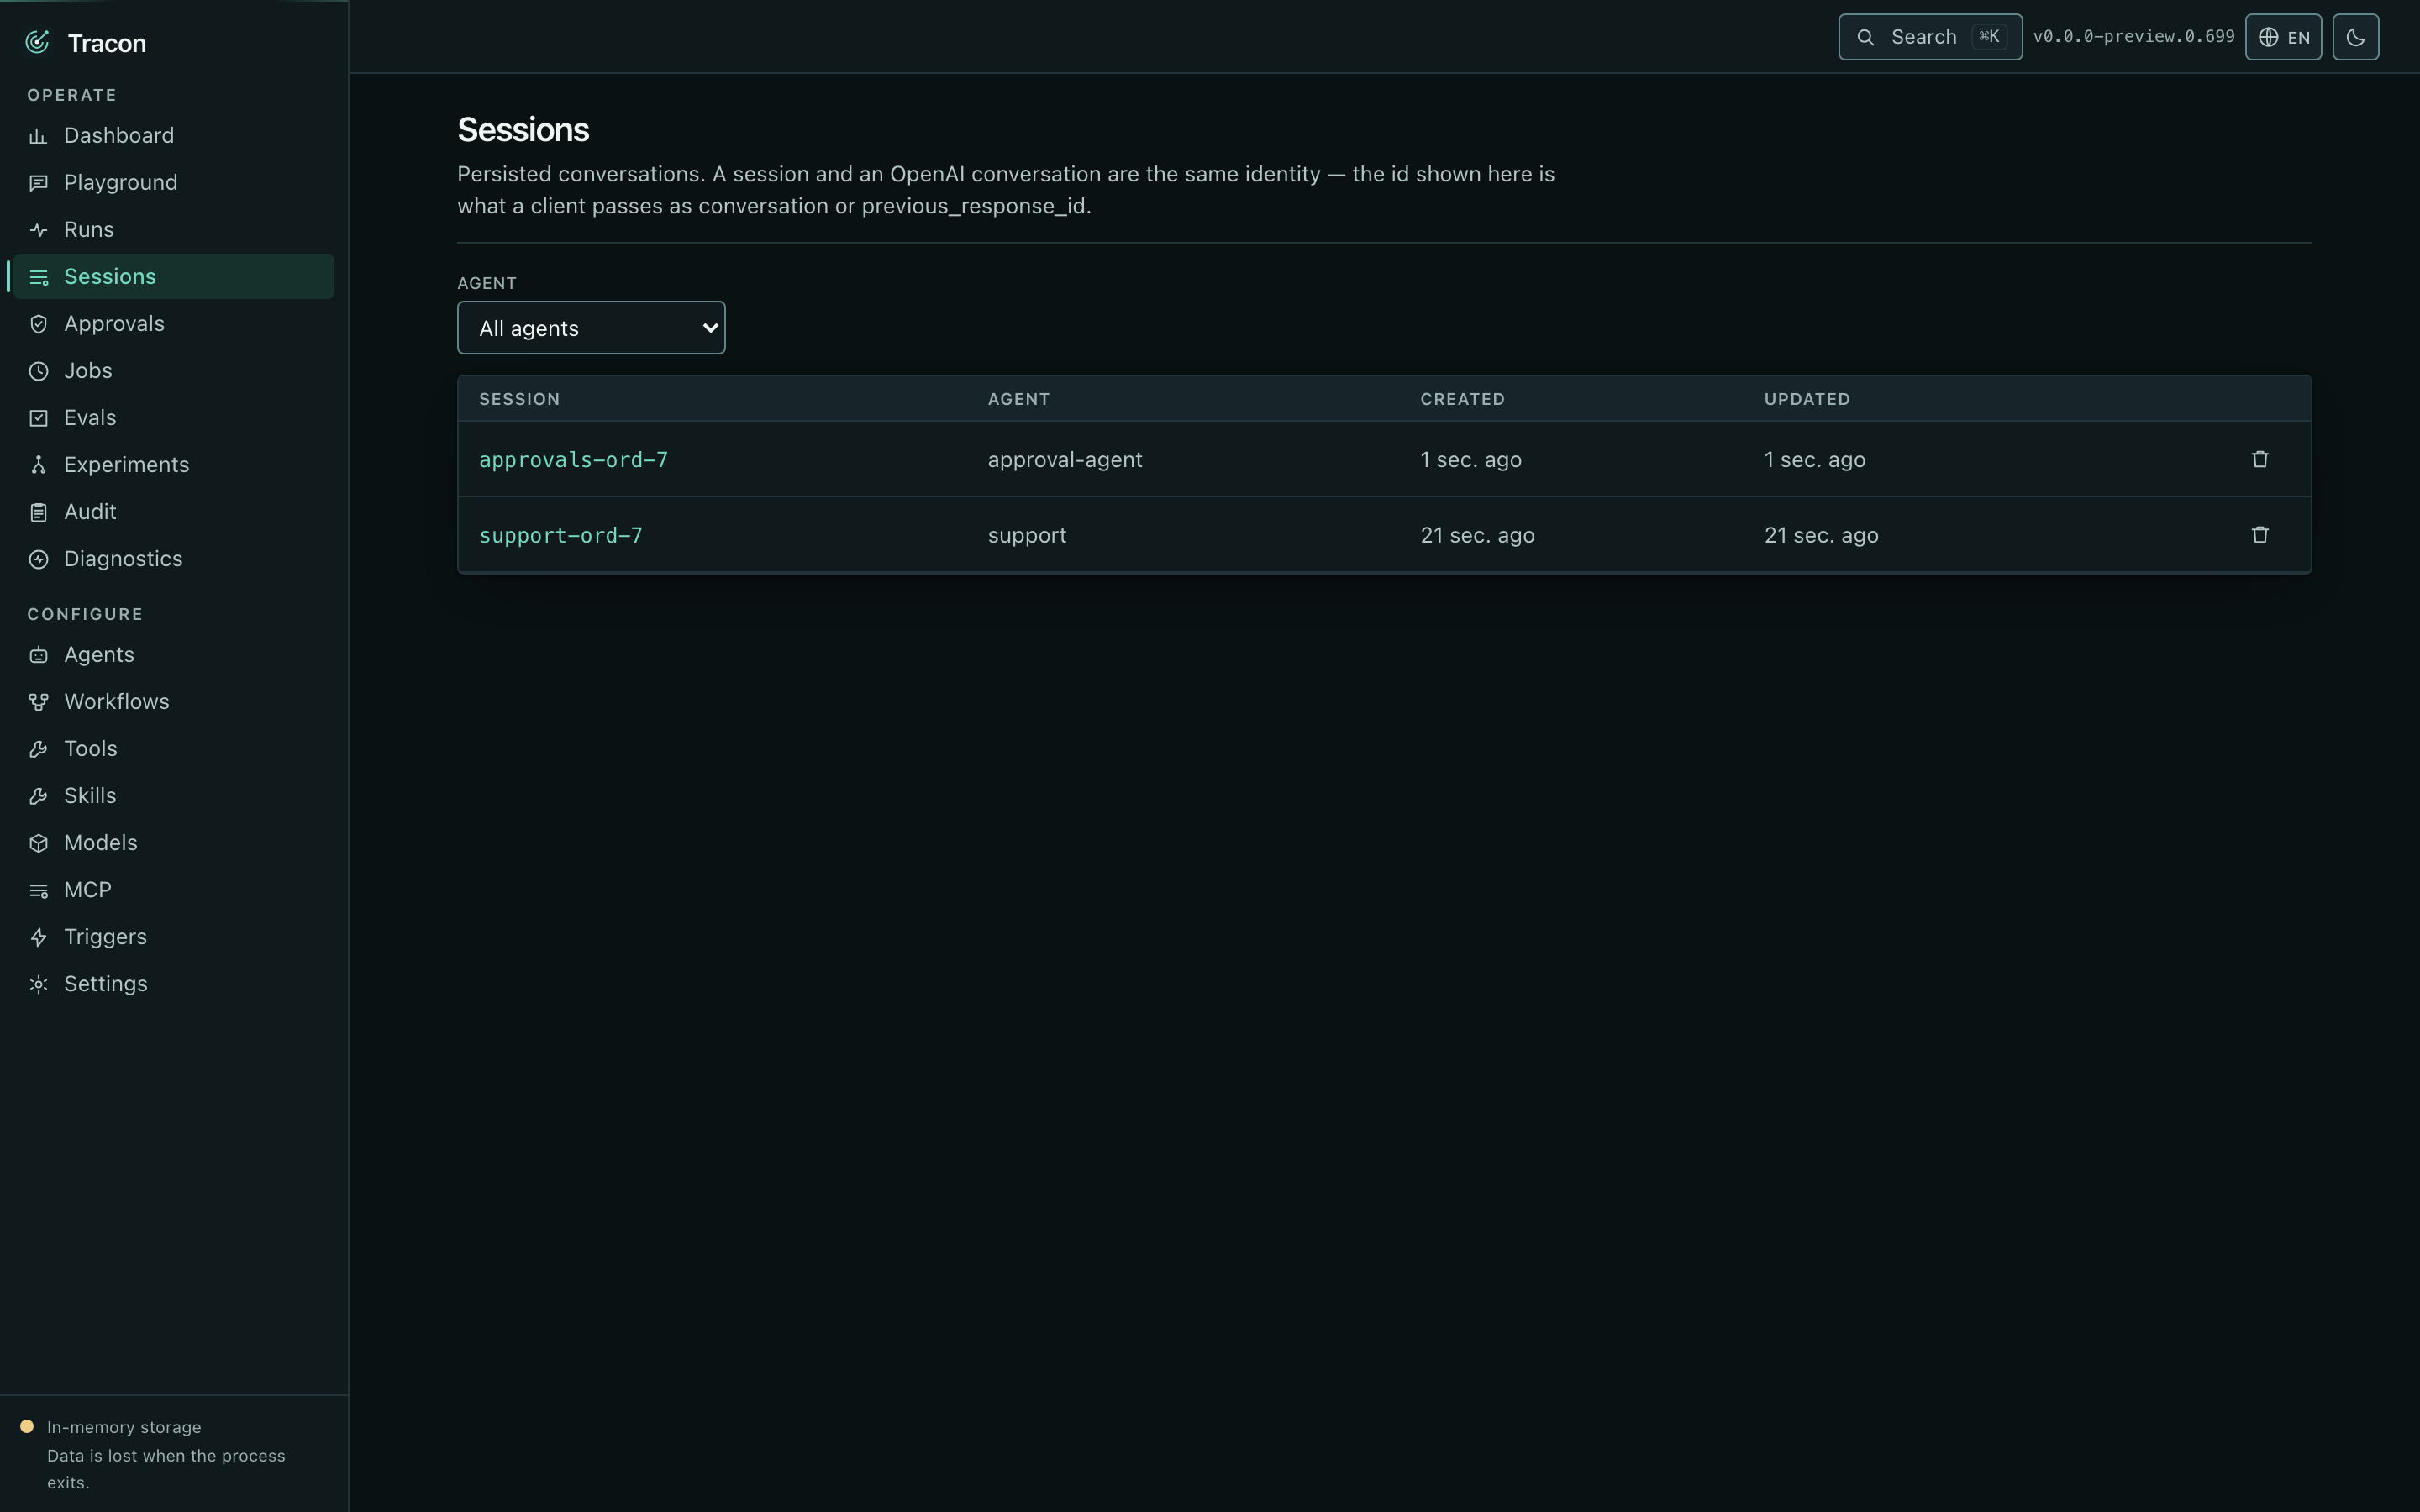2420x1512 pixels.
Task: Click the AGENT column header in table
Action: pos(1018,399)
